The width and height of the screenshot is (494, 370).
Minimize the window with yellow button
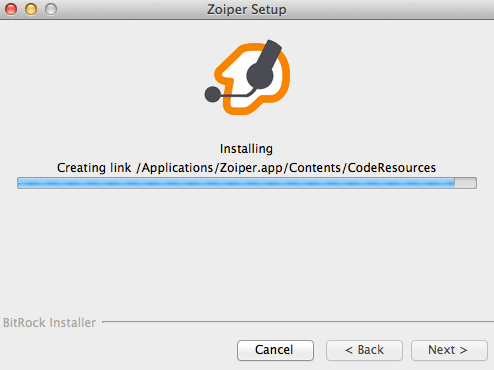coord(31,9)
